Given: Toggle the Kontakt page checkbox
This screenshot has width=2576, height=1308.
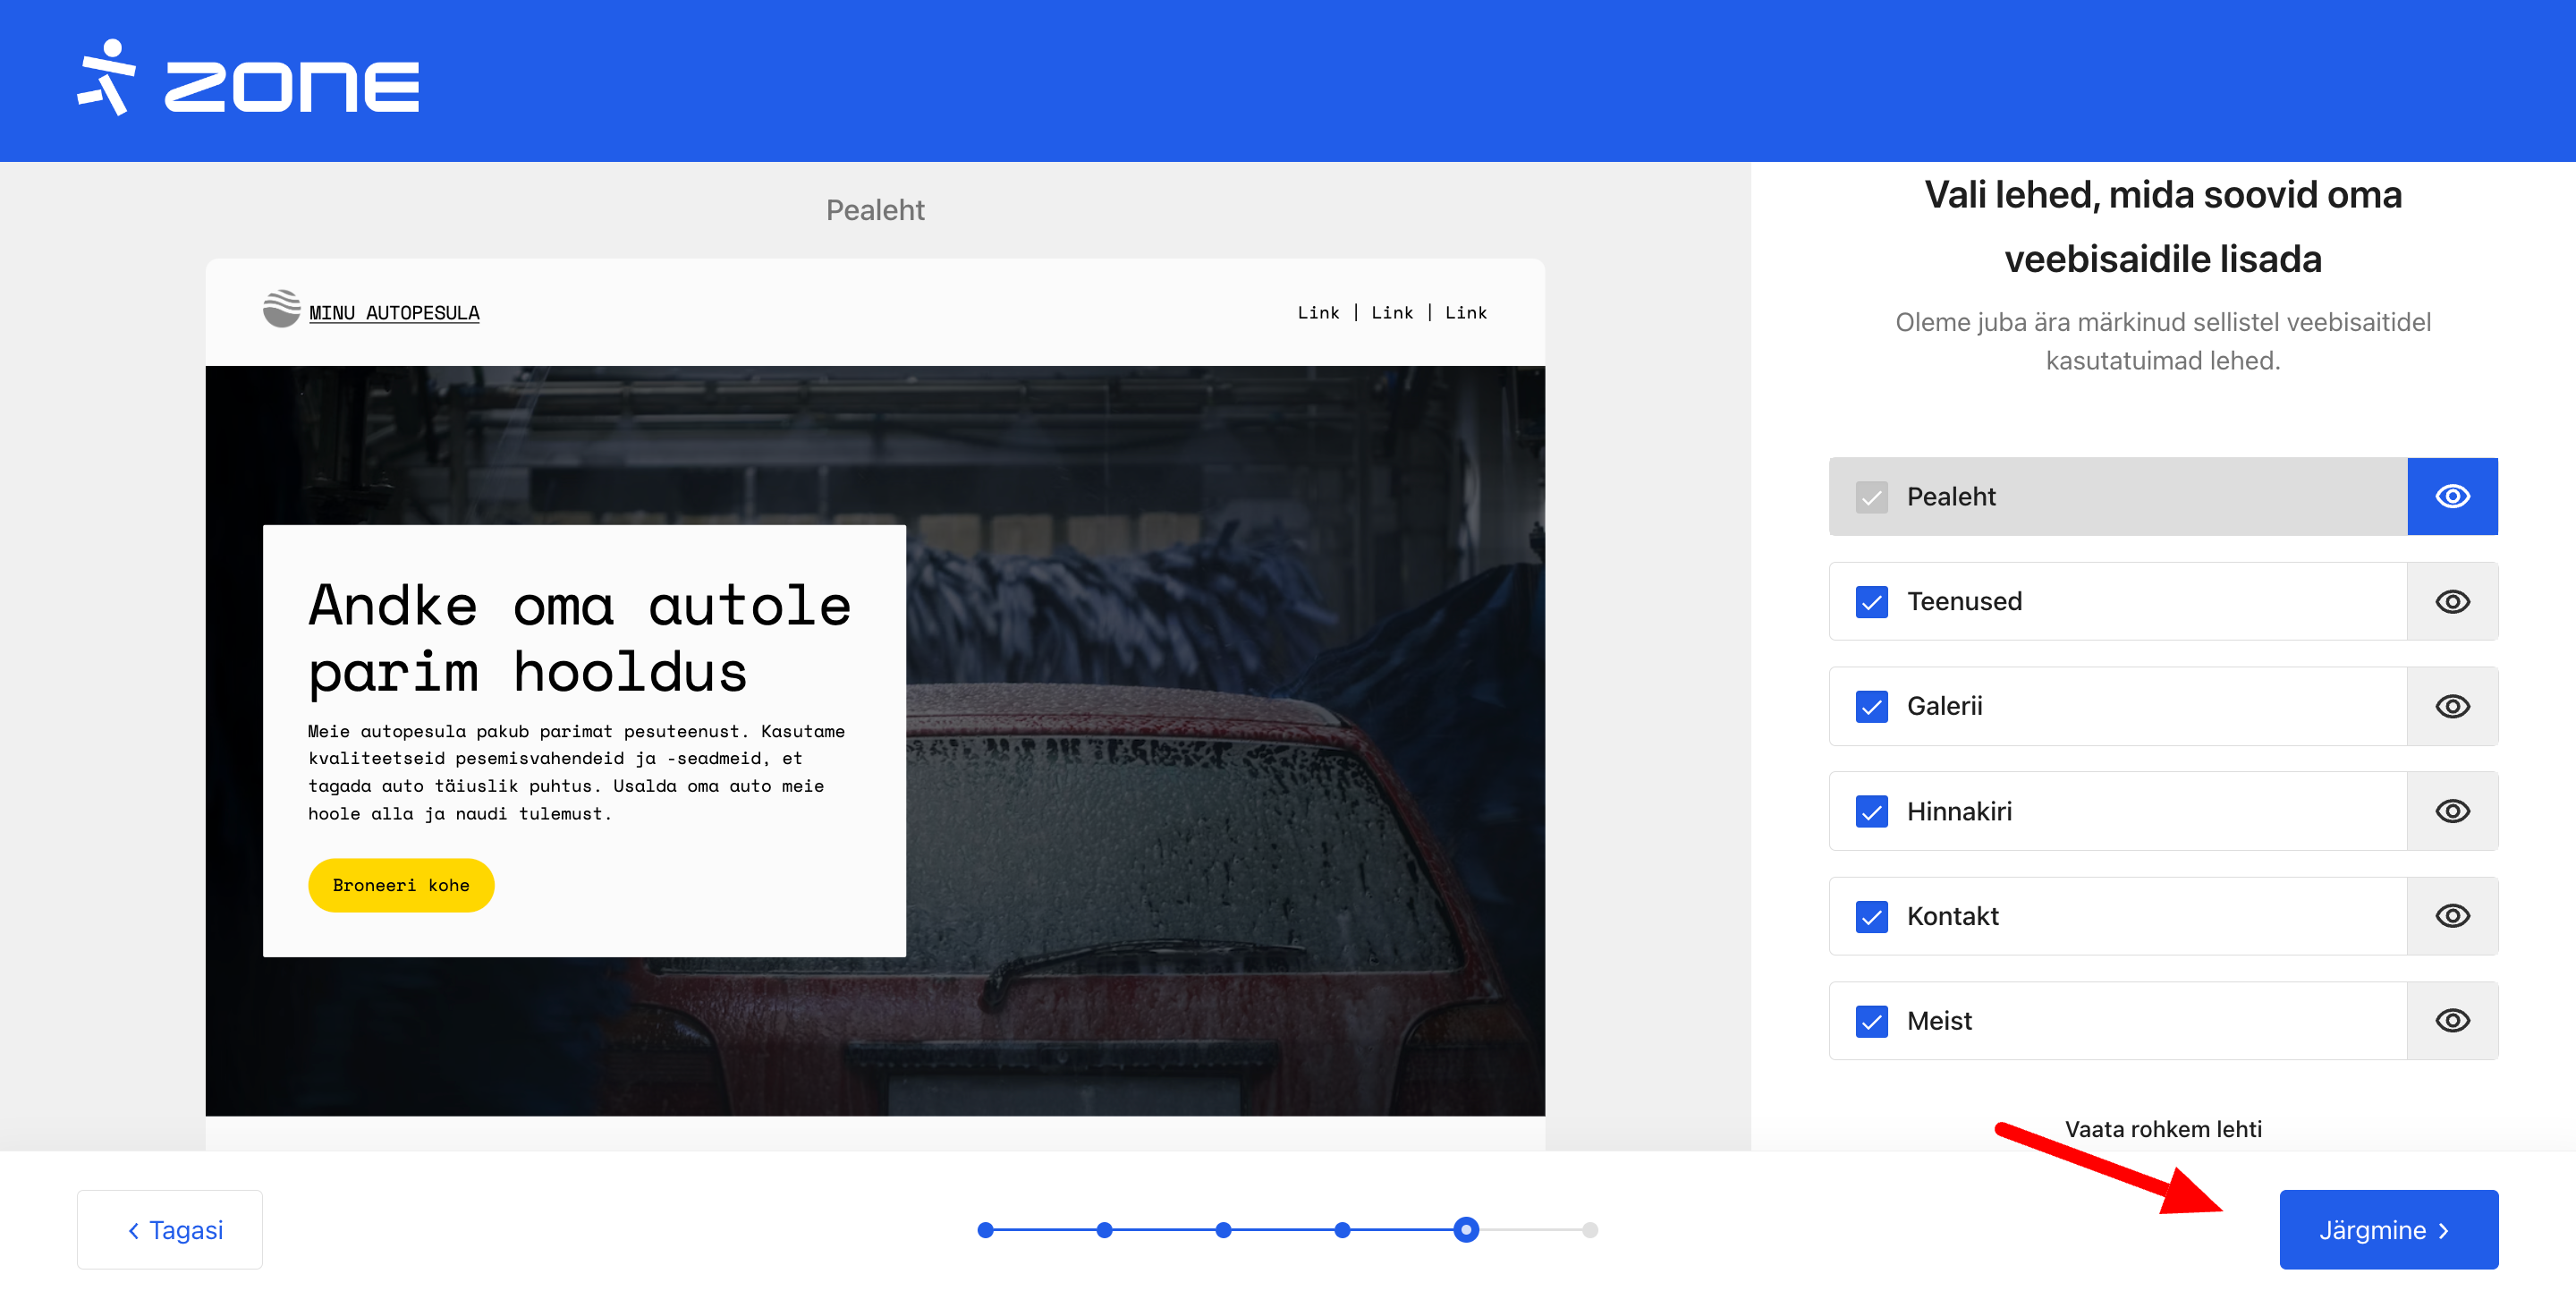Looking at the screenshot, I should coord(1871,917).
